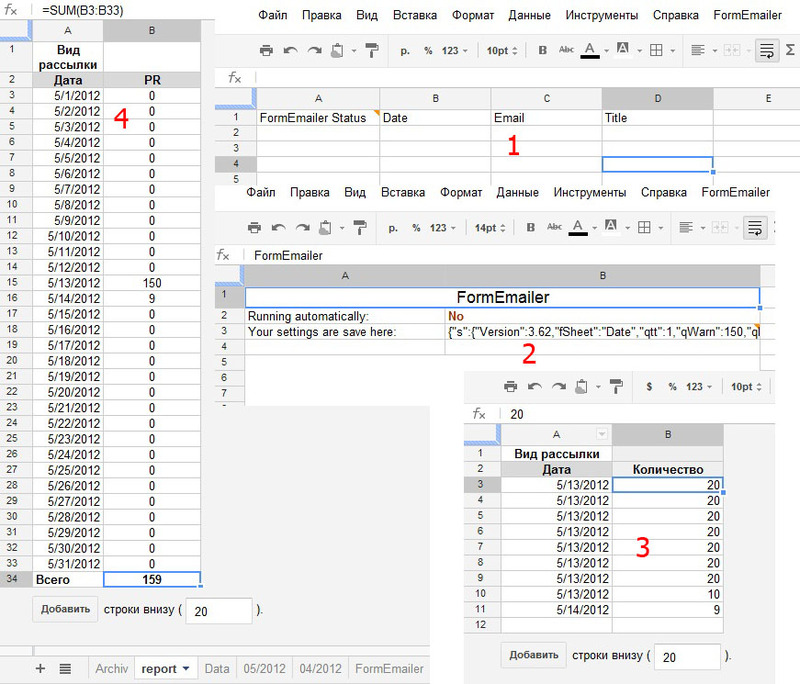Click the currency format icon

coord(403,49)
